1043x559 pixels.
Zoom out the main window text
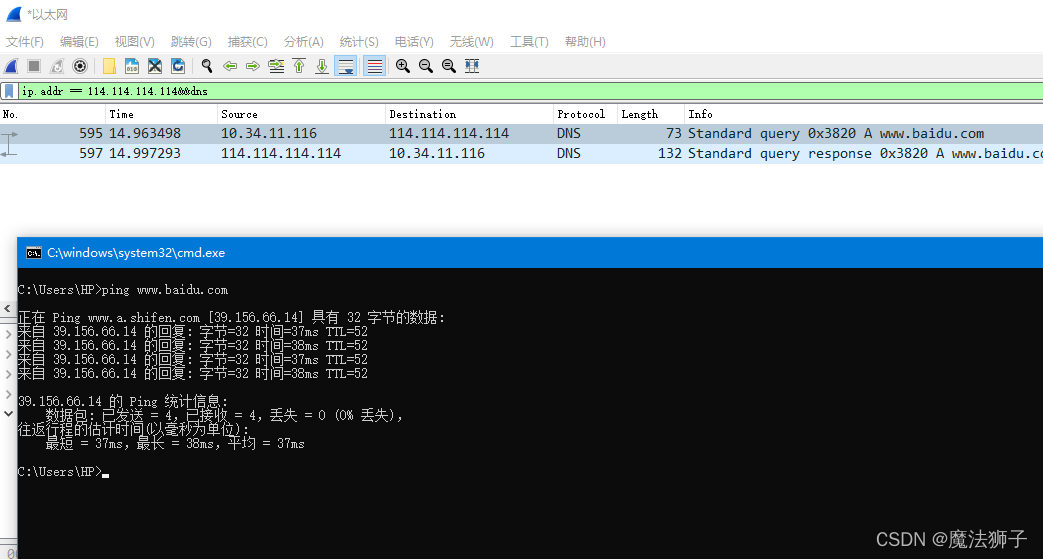pyautogui.click(x=426, y=66)
